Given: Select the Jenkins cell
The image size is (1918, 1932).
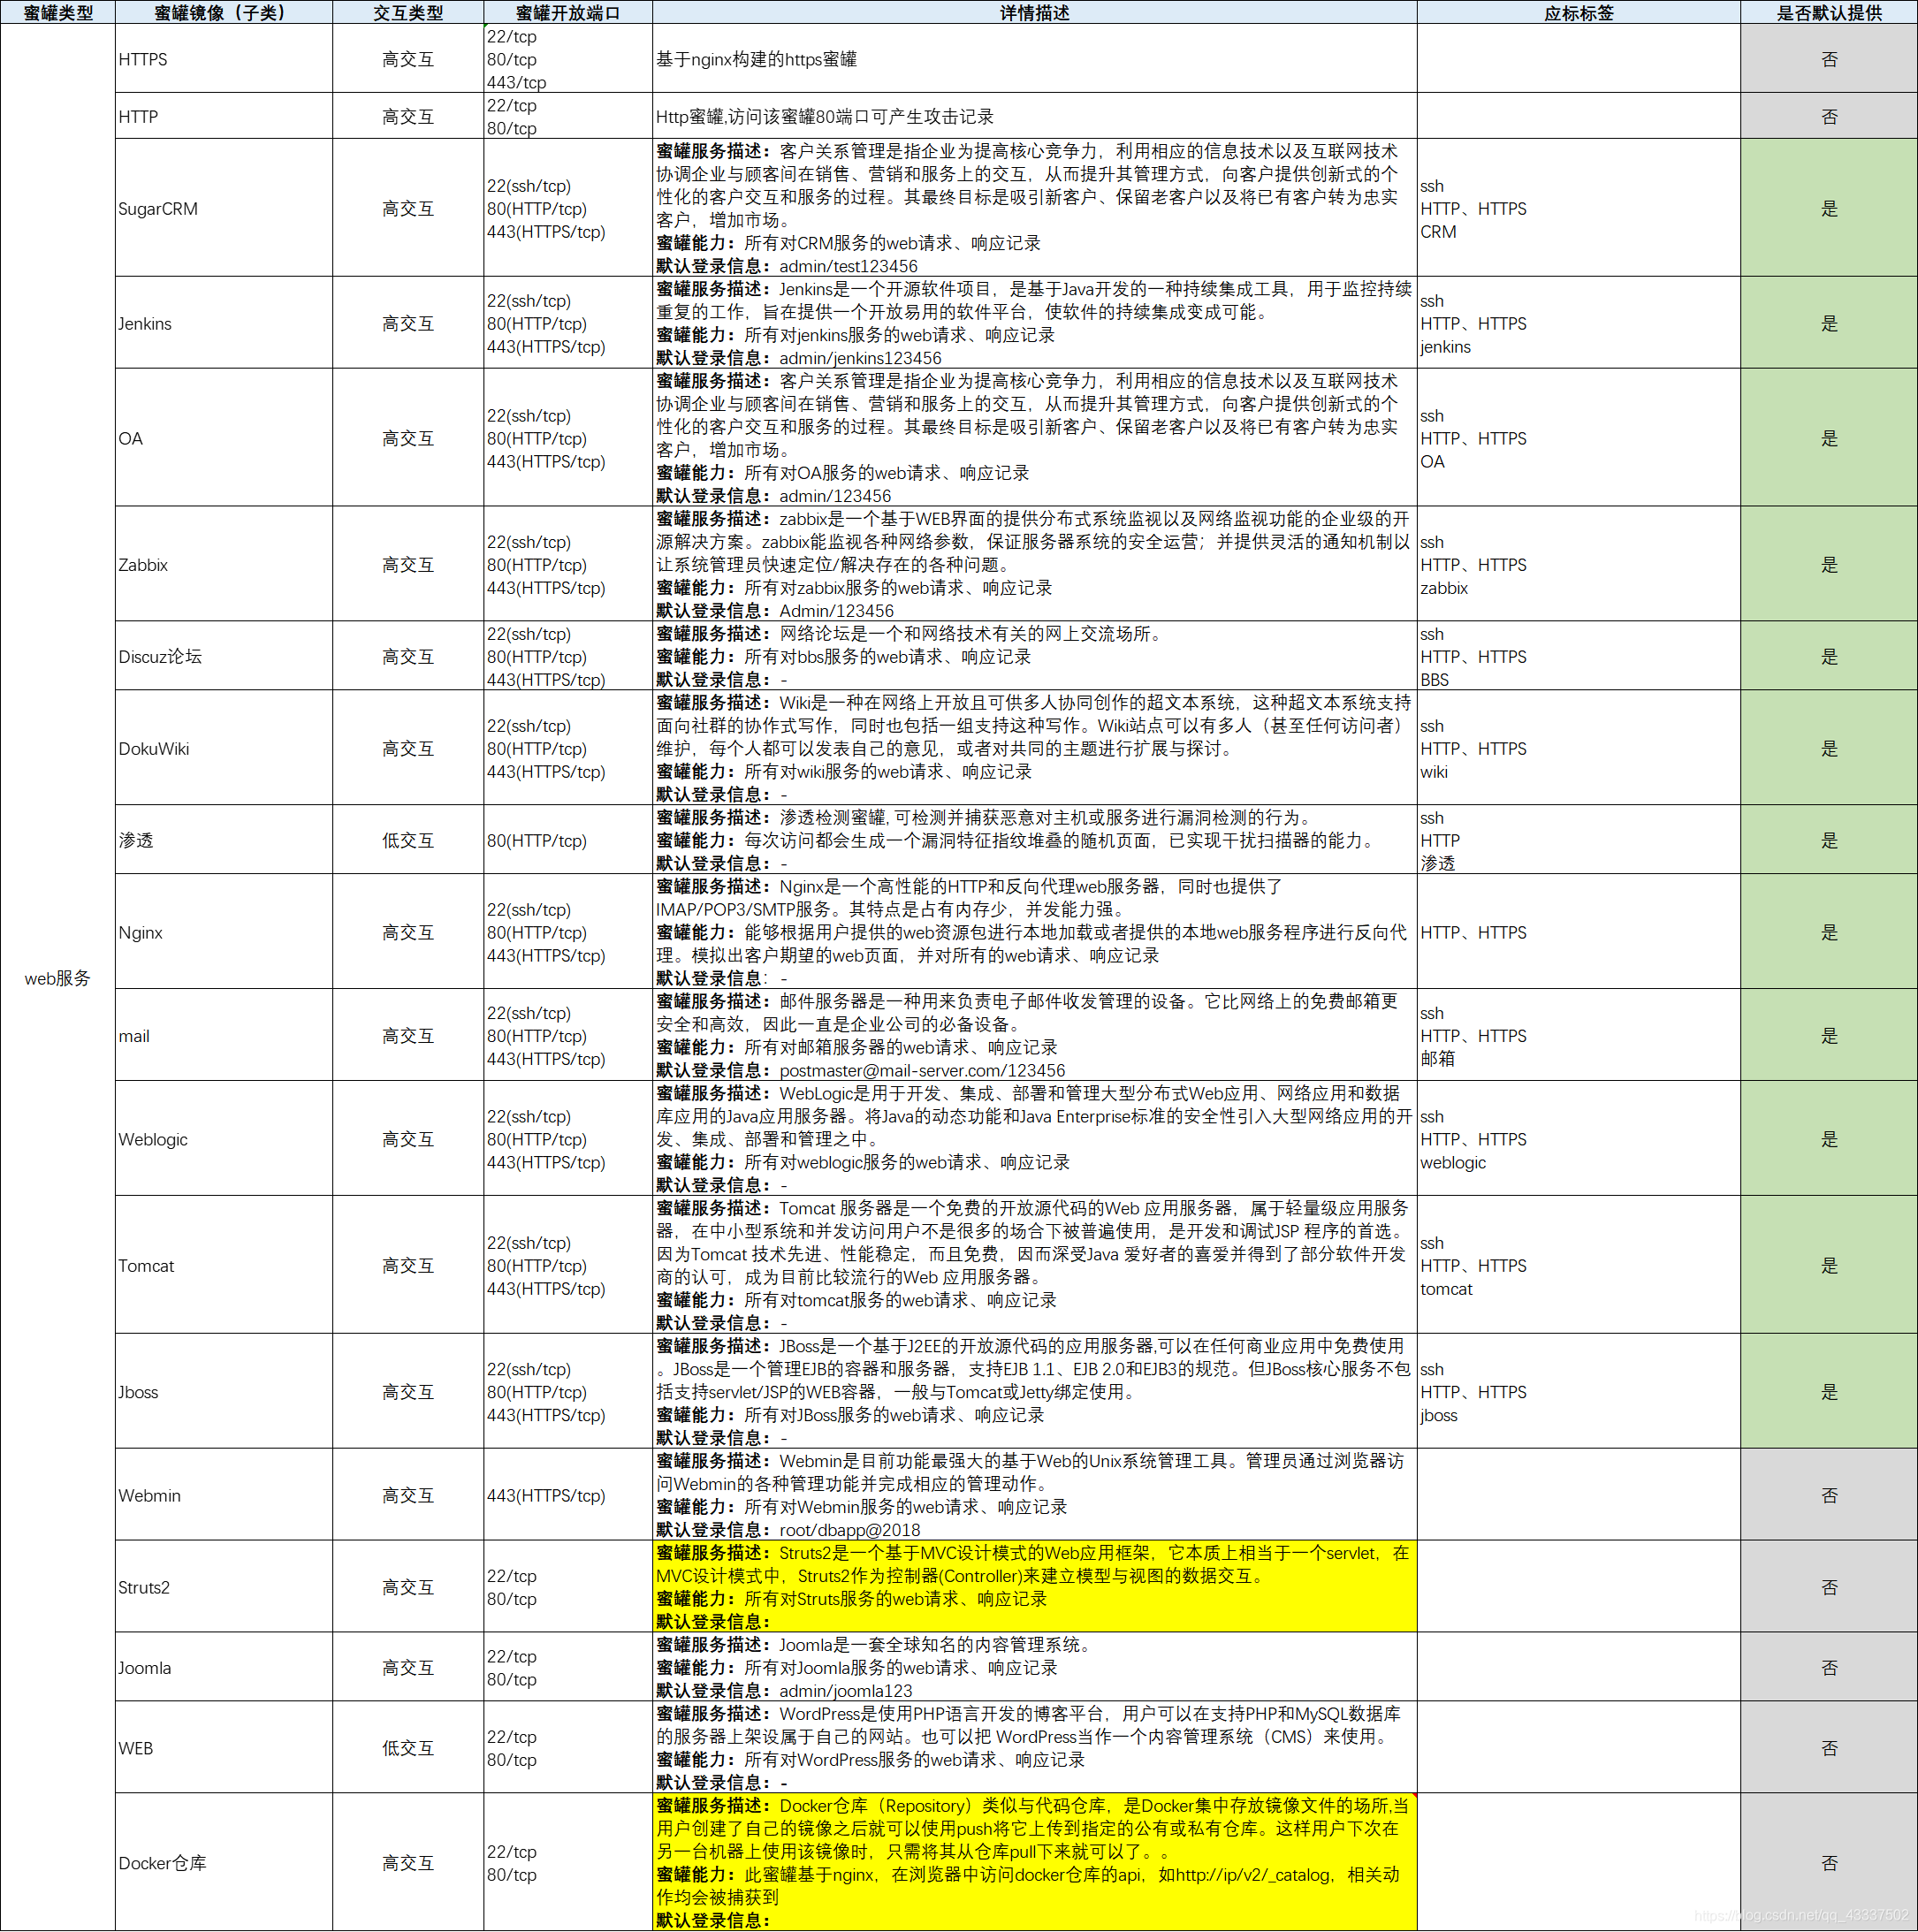Looking at the screenshot, I should click(x=224, y=323).
